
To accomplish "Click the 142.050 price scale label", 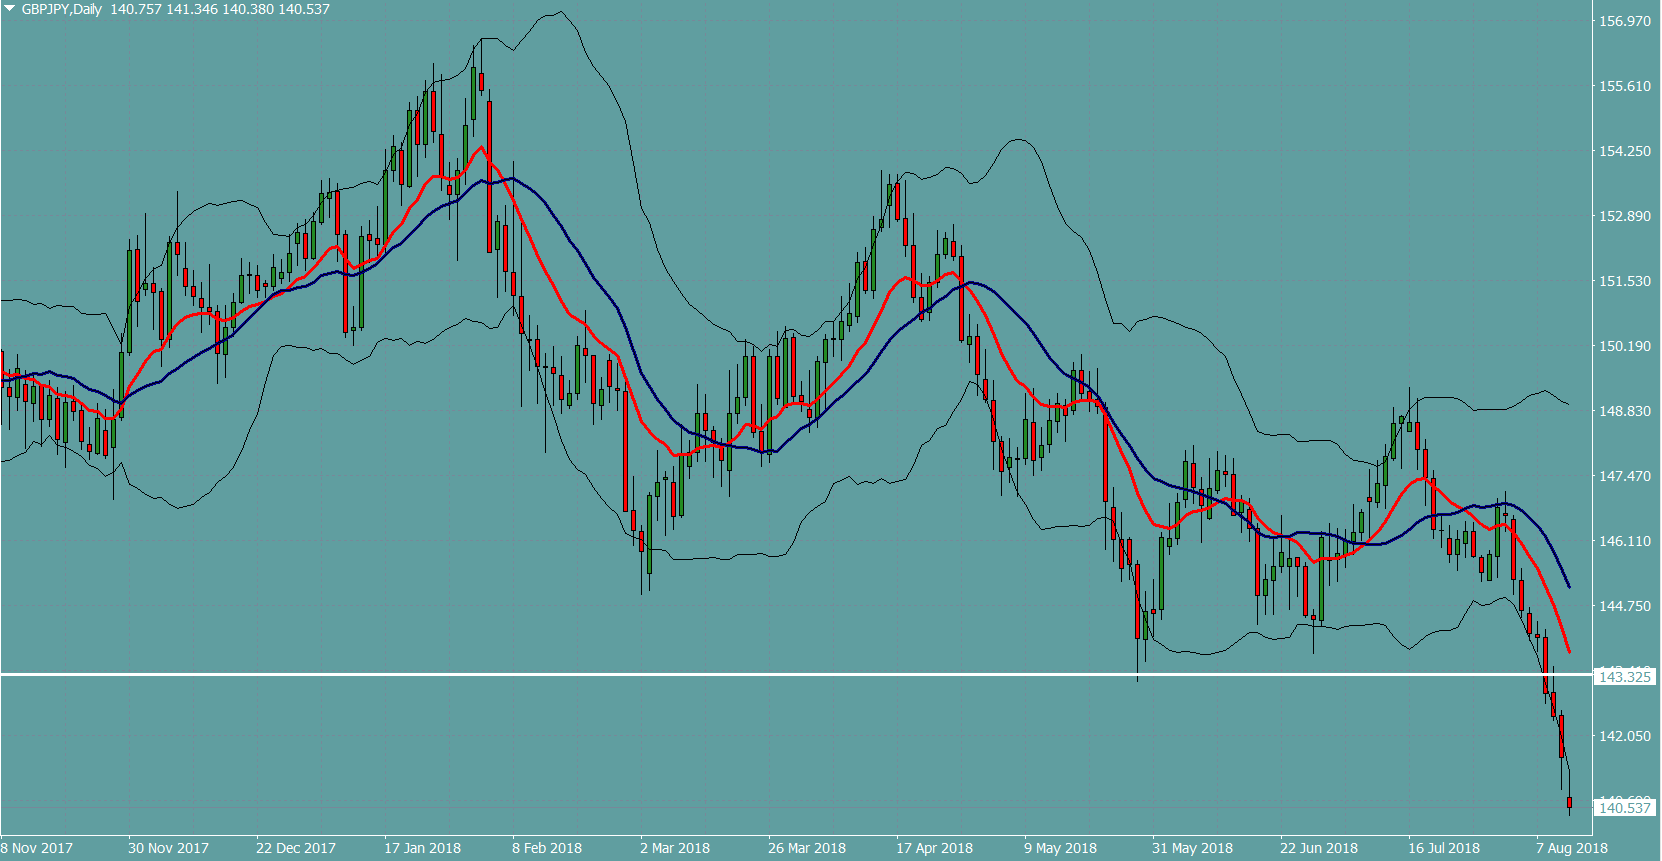I will coord(1625,736).
